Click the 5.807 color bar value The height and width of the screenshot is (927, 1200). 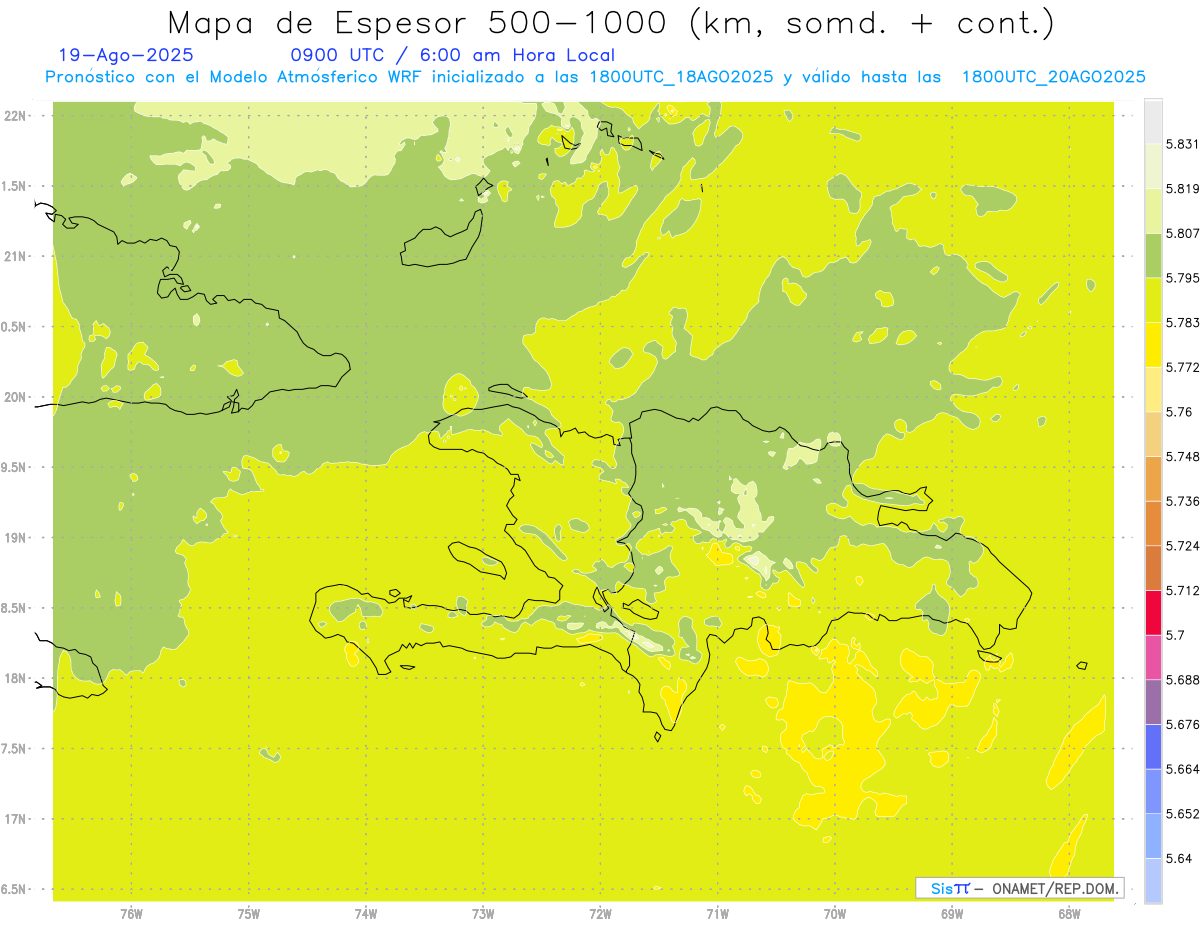[x=1182, y=233]
